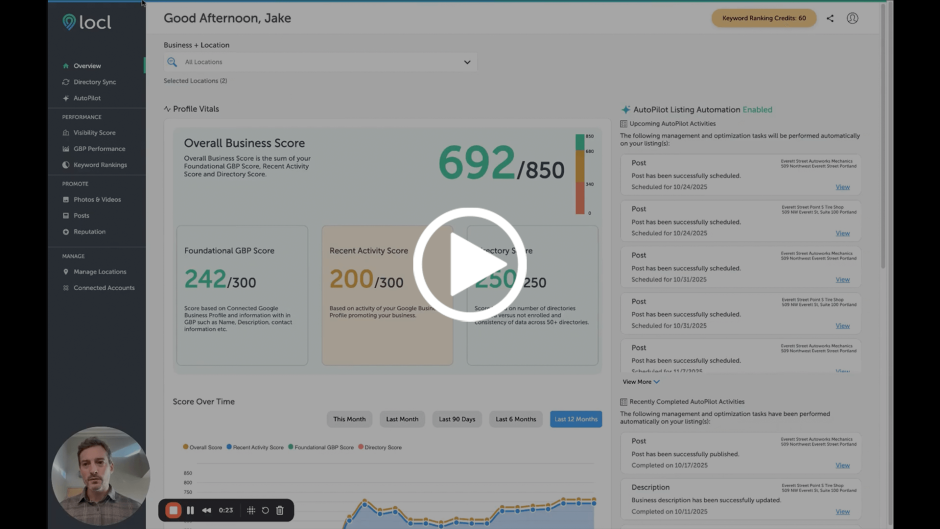Screen dimensions: 940x529
Task: Delete the recording with the trash icon
Action: [x=280, y=510]
